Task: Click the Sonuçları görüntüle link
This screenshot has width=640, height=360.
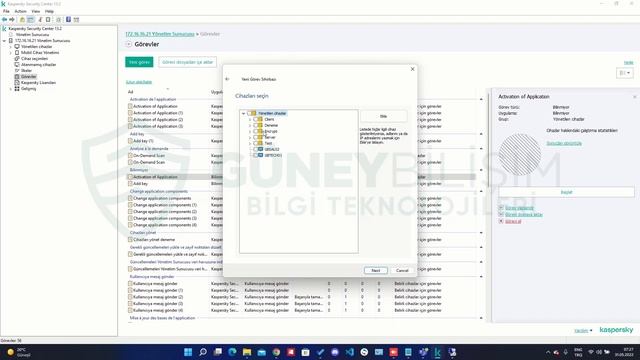Action: (564, 143)
